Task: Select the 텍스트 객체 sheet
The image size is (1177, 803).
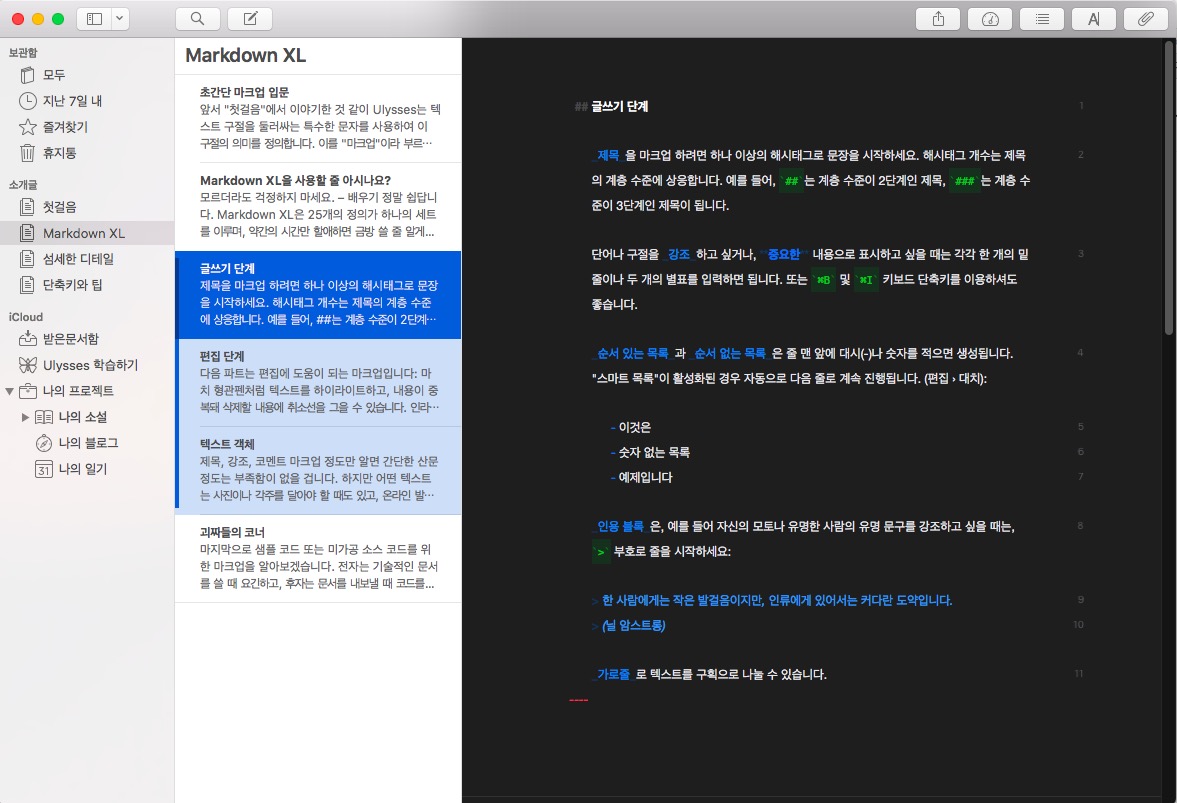Action: click(318, 470)
